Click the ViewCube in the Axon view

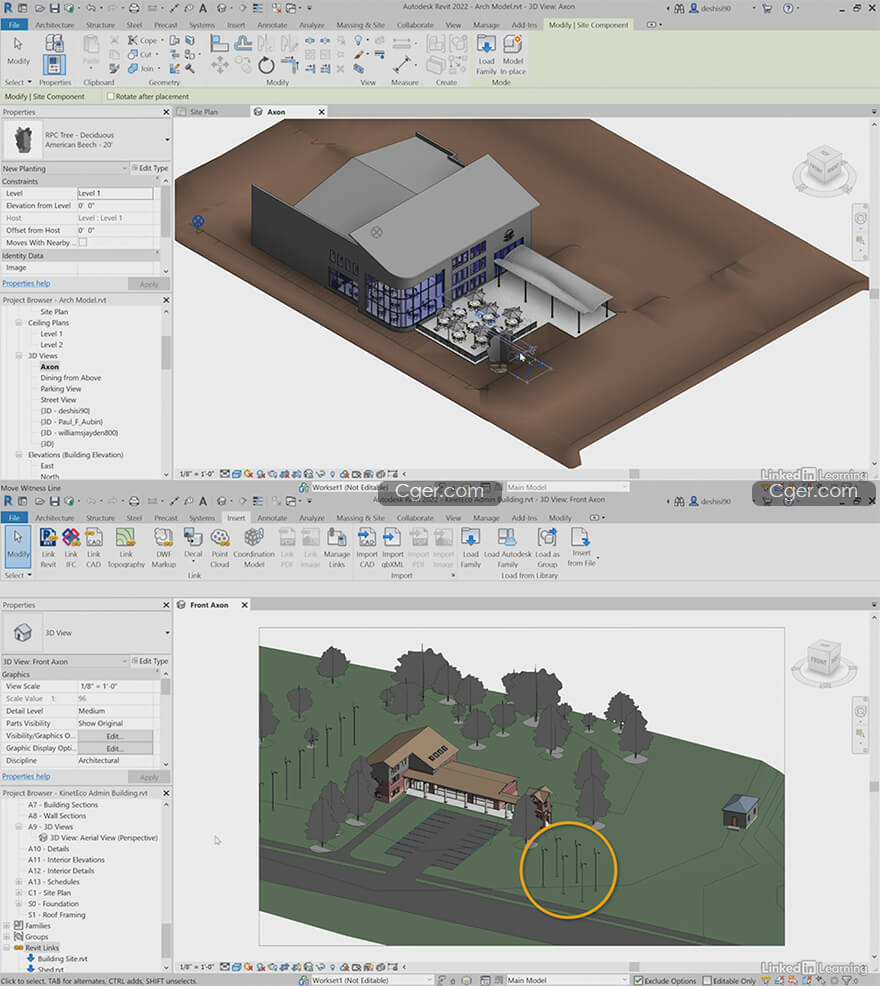[824, 167]
